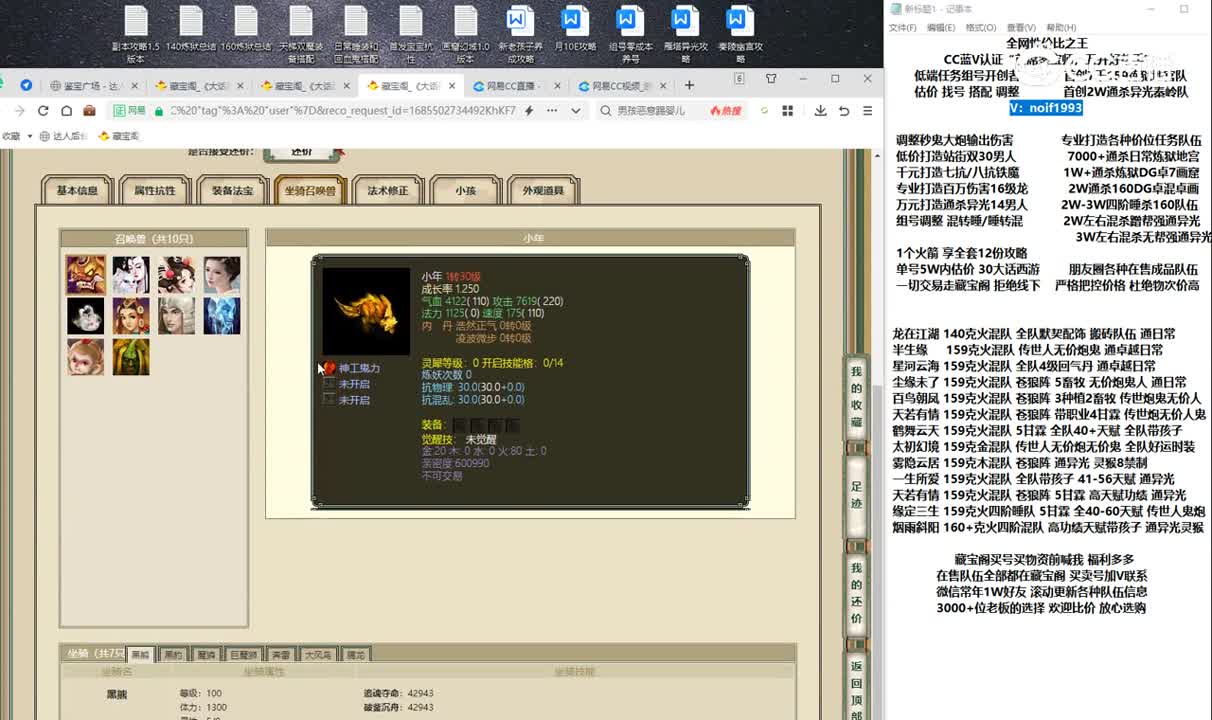
Task: Select the blue ice spirit pet icon
Action: [x=222, y=315]
